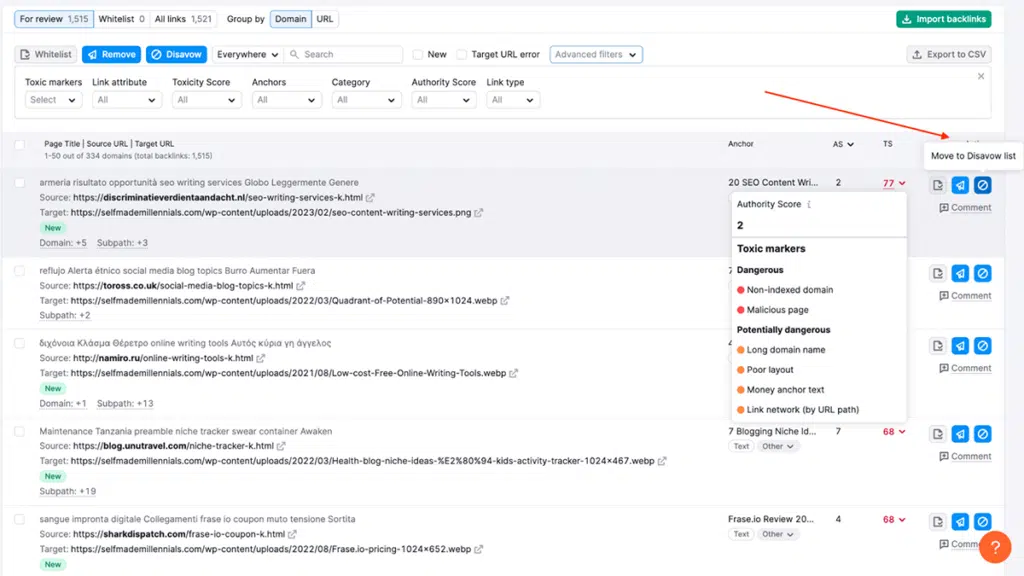Click the Remove icon next to the toross.co.uk backlink
The height and width of the screenshot is (576, 1024).
(x=961, y=273)
